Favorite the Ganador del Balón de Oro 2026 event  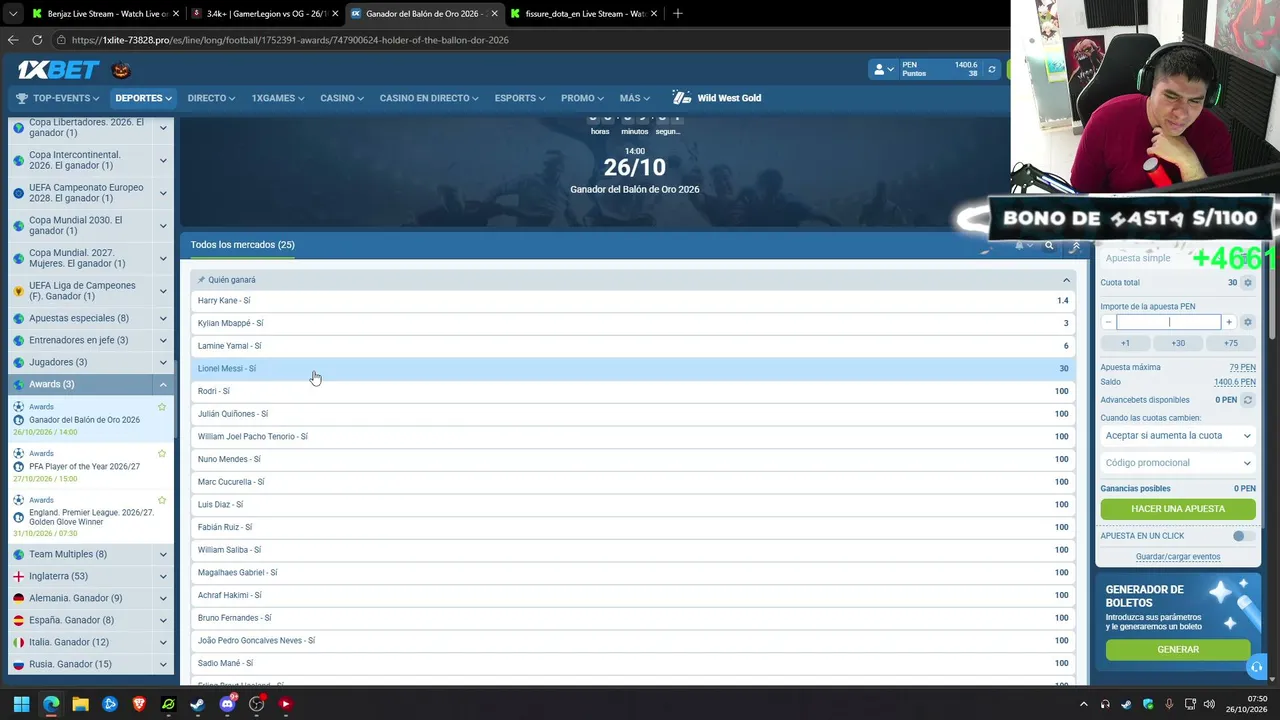click(x=162, y=407)
